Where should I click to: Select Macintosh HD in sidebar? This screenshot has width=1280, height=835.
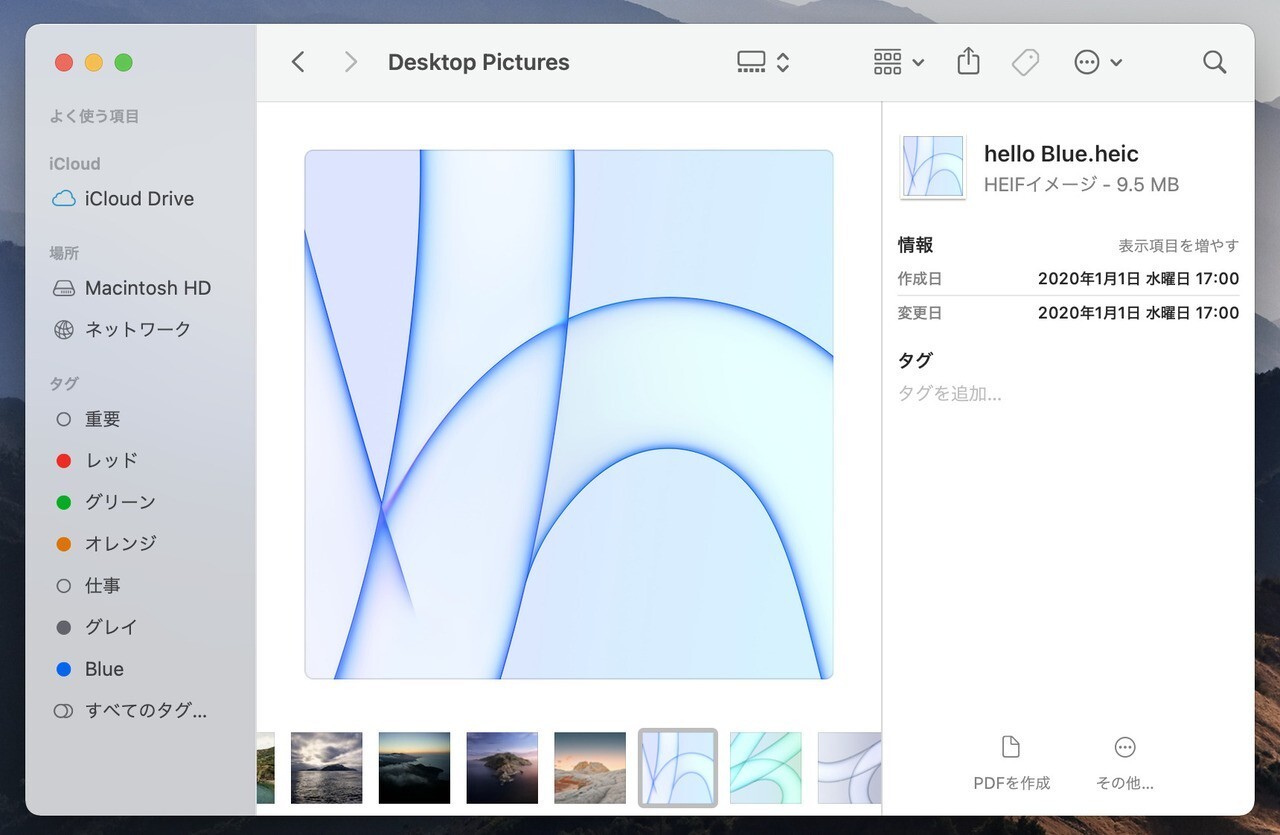132,288
